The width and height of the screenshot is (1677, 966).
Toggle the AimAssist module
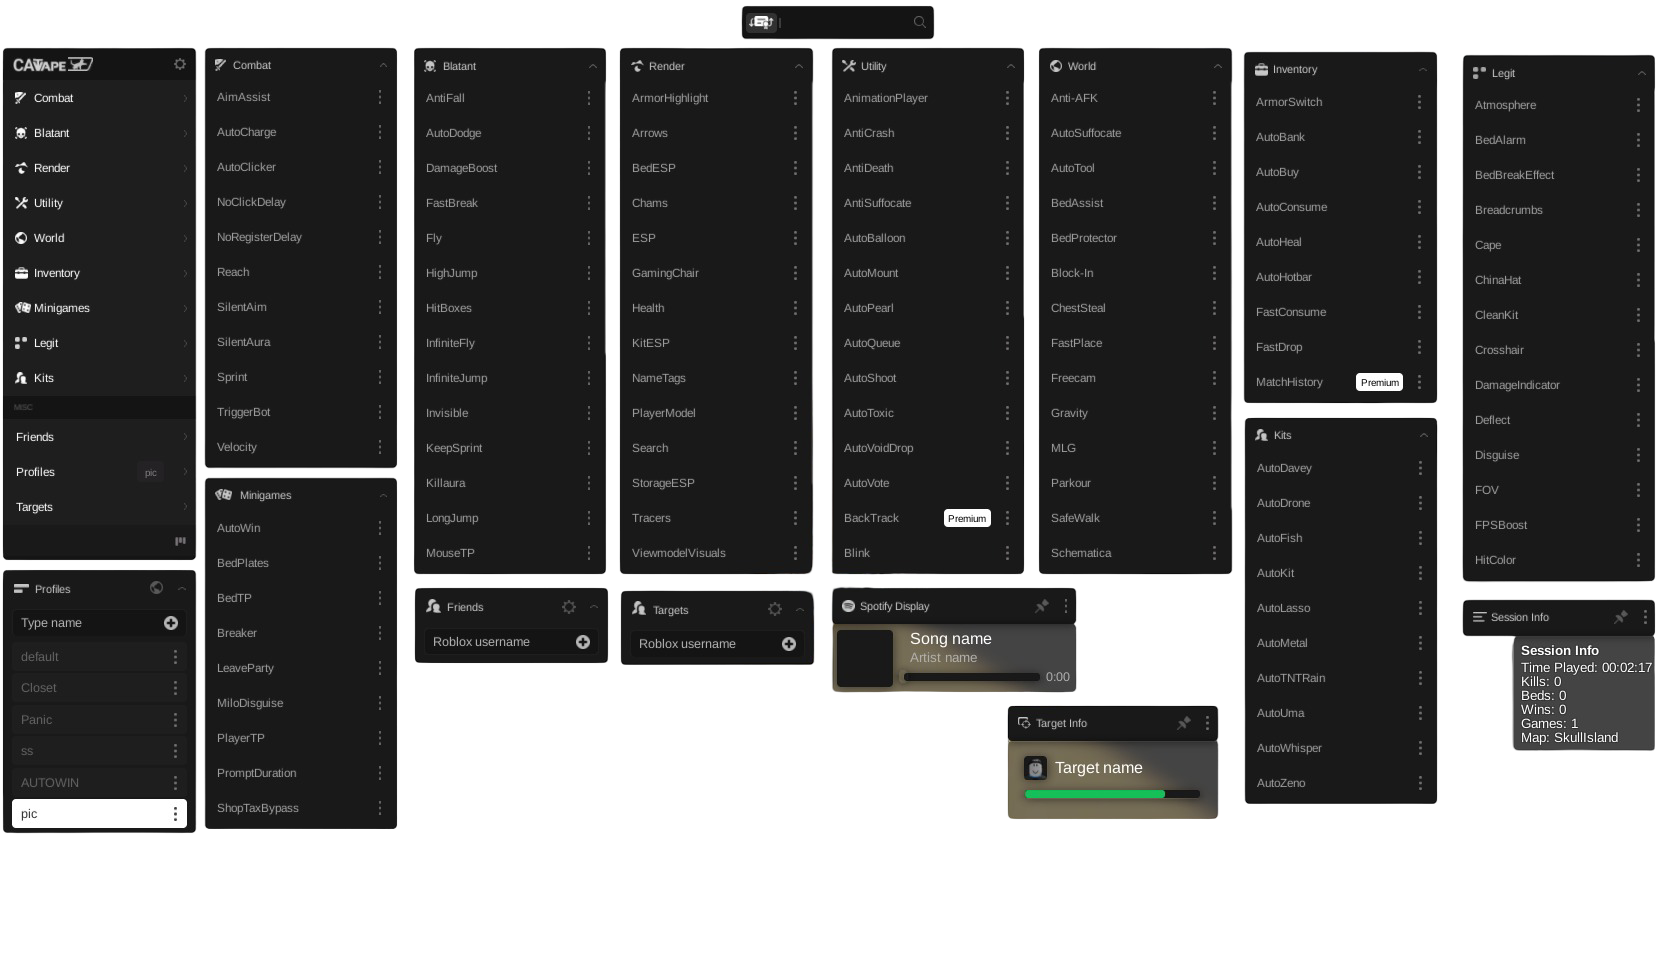[x=244, y=97]
